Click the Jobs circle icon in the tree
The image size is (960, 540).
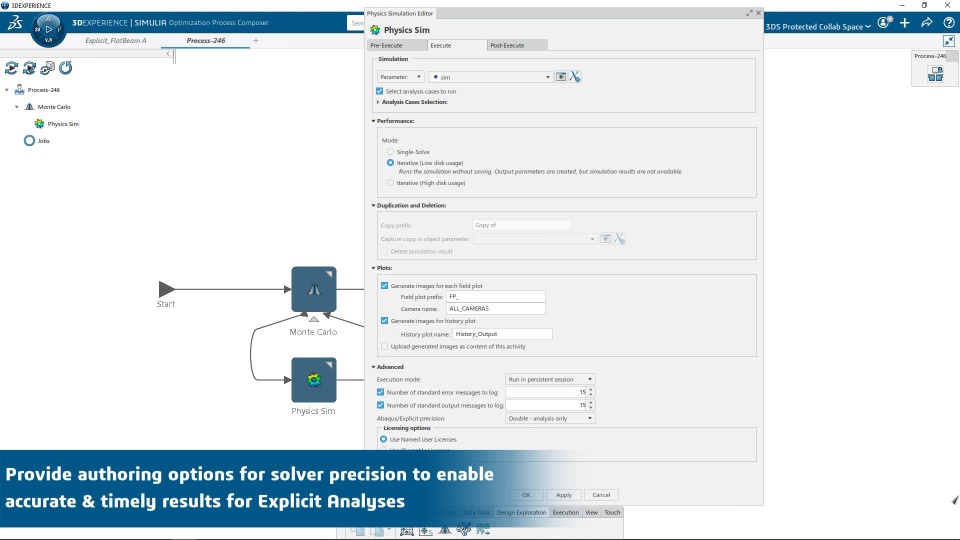coord(29,140)
